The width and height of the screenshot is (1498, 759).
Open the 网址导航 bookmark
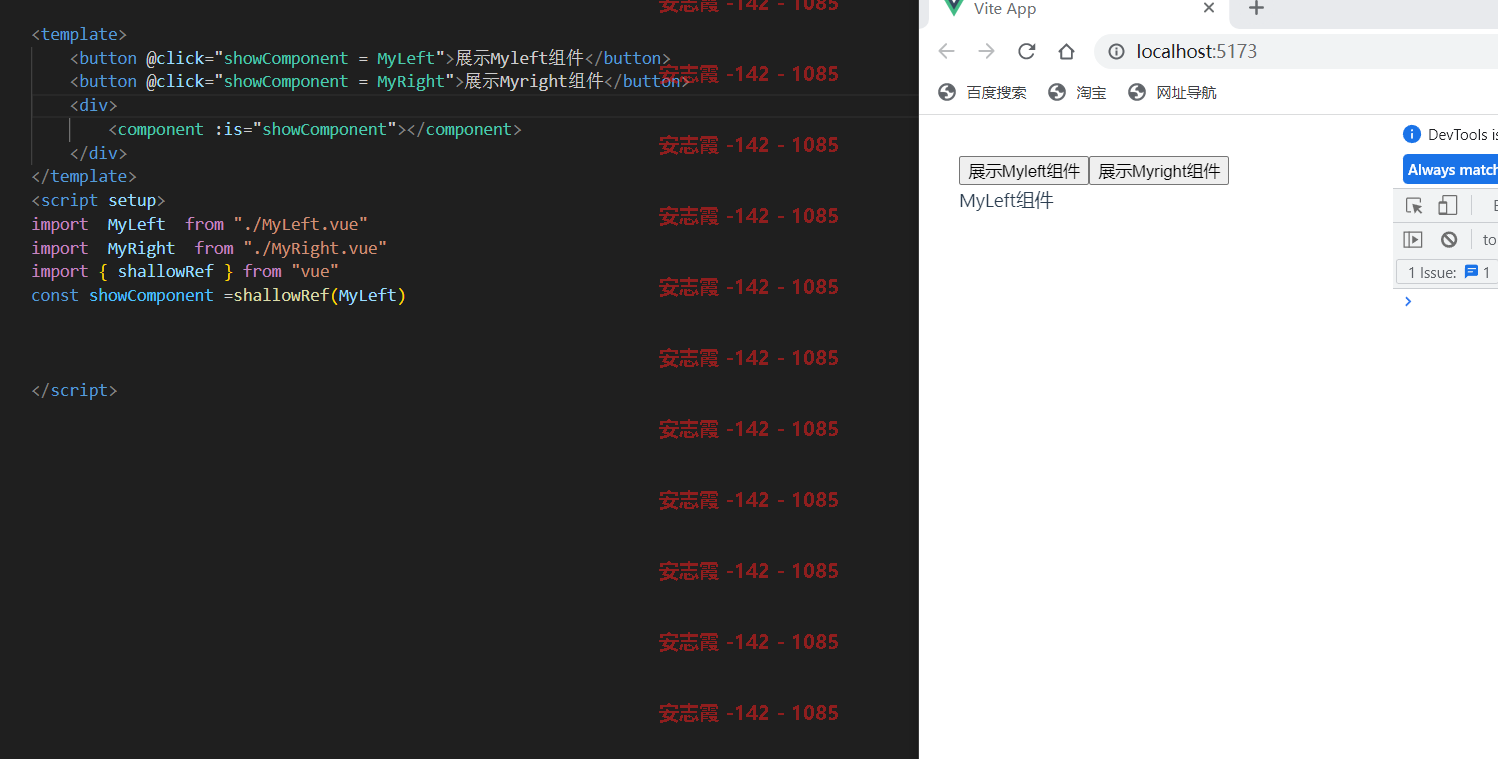click(1172, 92)
